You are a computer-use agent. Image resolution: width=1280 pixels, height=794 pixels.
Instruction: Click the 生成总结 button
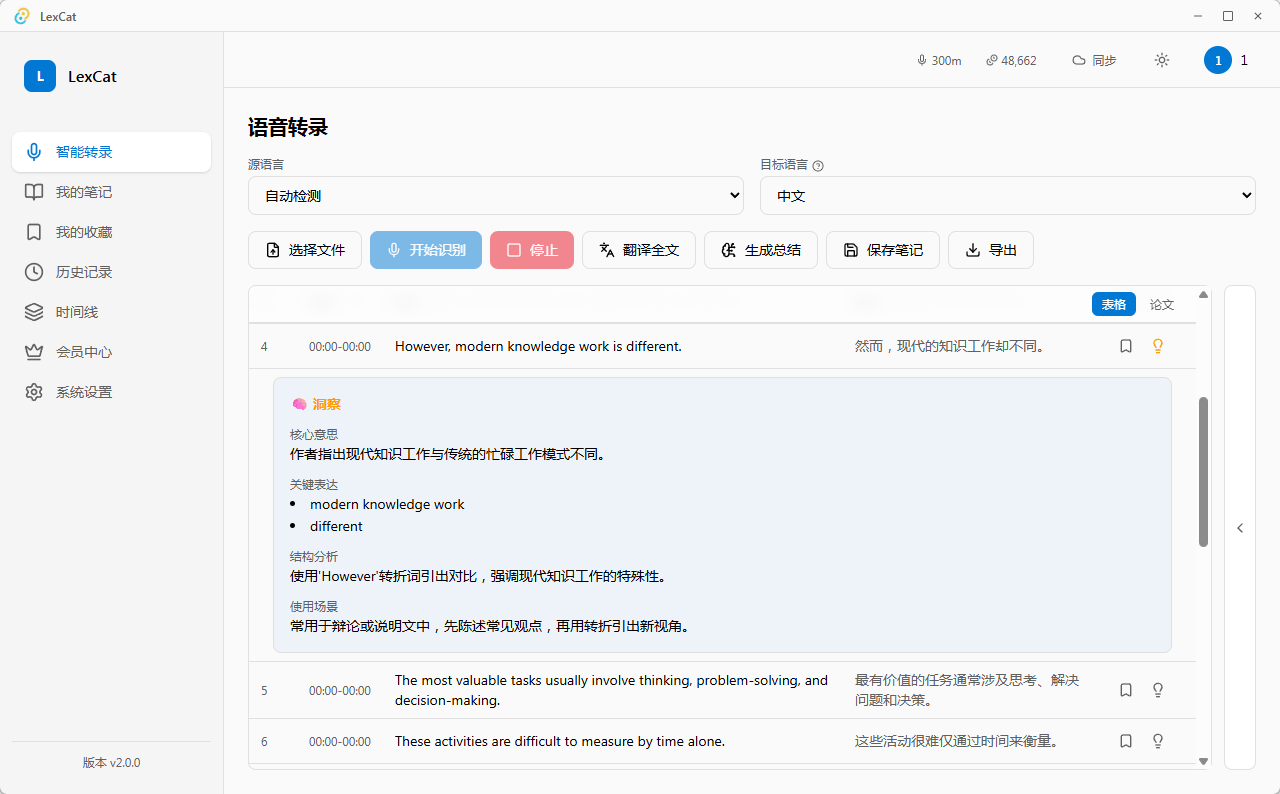pos(761,250)
